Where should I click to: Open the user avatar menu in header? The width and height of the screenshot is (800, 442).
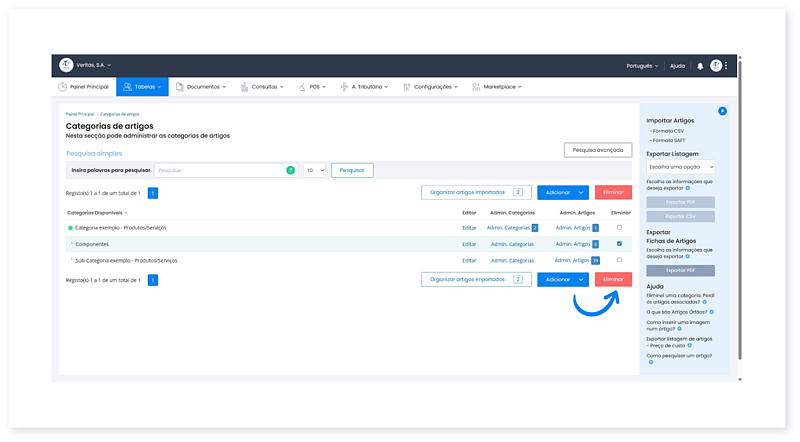point(715,66)
